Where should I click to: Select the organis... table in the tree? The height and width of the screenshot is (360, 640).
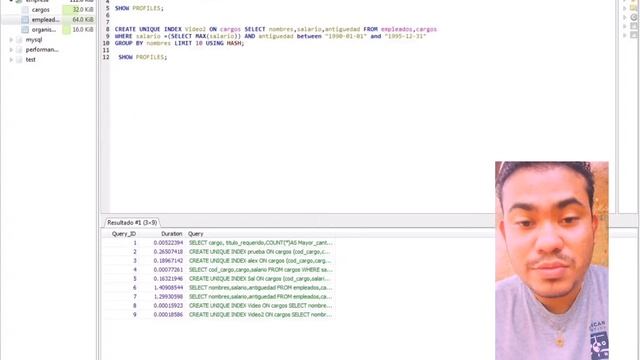click(x=44, y=30)
